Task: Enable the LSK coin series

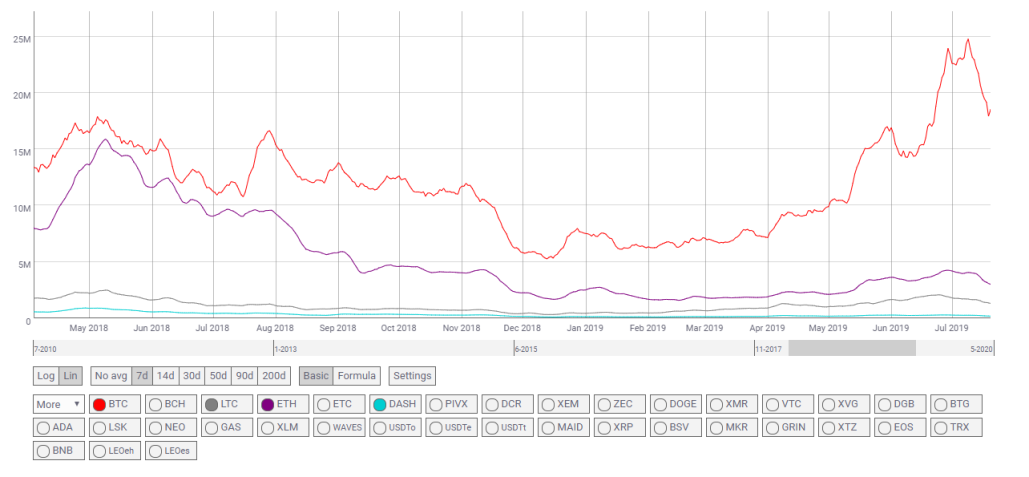Action: pos(113,428)
